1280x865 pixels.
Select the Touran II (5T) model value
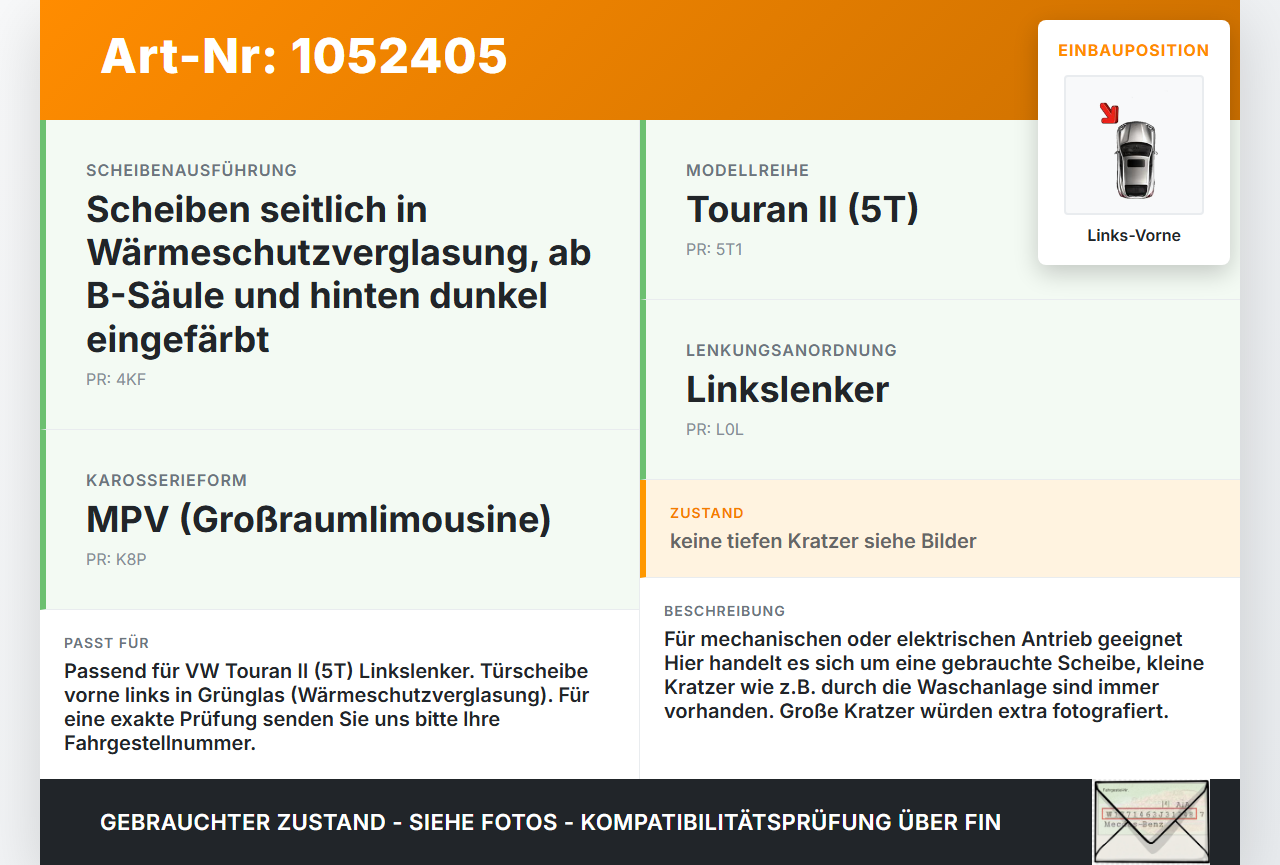click(x=802, y=209)
